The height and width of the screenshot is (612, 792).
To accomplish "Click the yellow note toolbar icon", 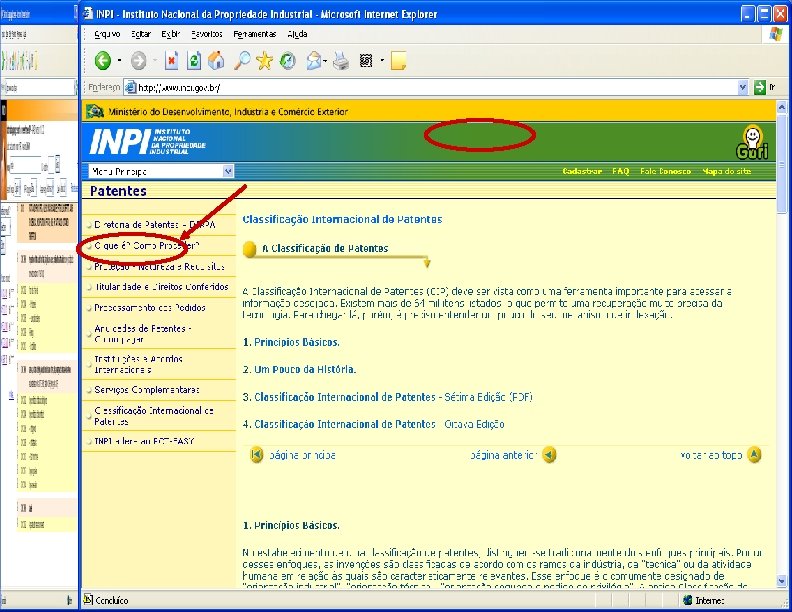I will coord(398,61).
